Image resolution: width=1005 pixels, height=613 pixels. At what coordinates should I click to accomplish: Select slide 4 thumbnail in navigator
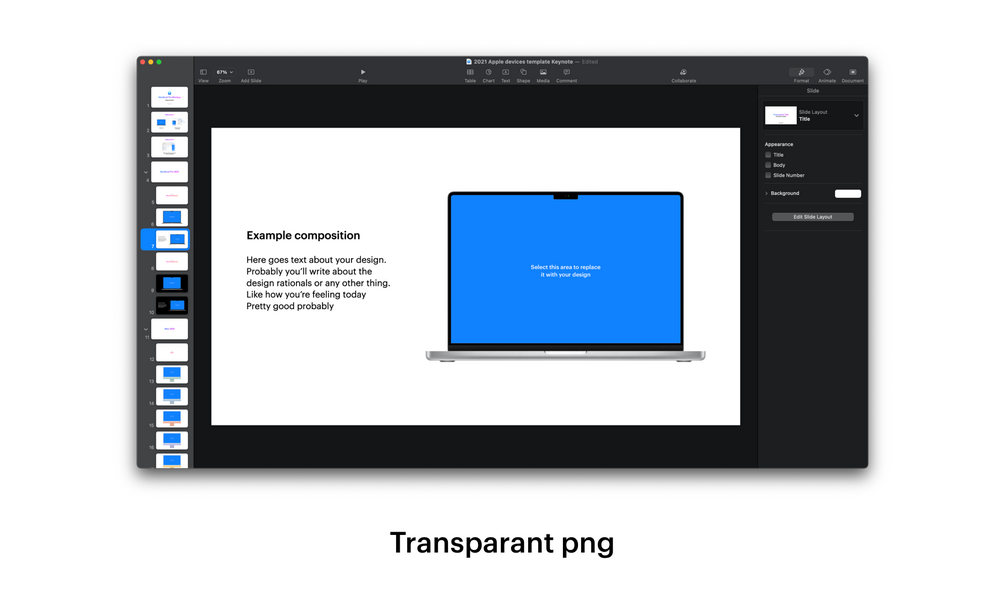(169, 172)
